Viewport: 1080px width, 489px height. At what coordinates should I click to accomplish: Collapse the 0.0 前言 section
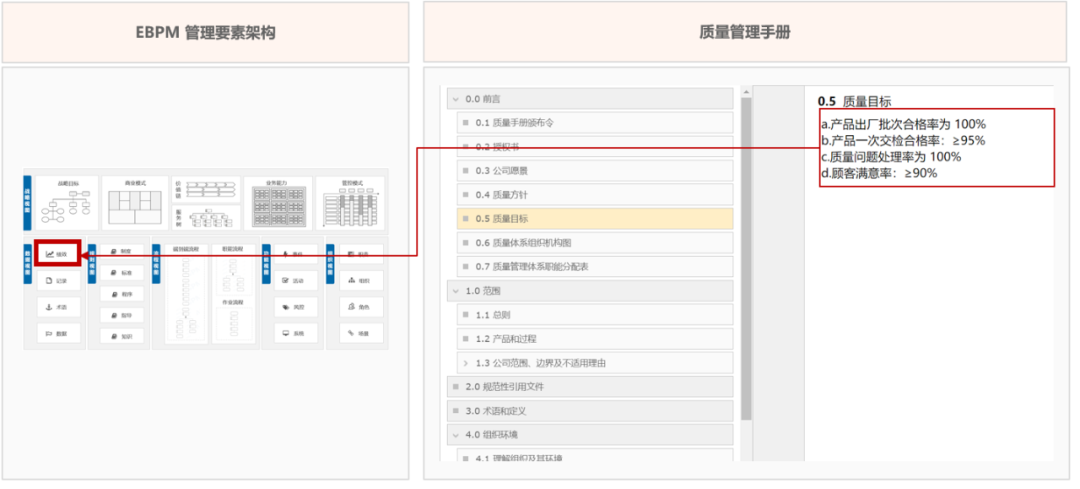456,99
